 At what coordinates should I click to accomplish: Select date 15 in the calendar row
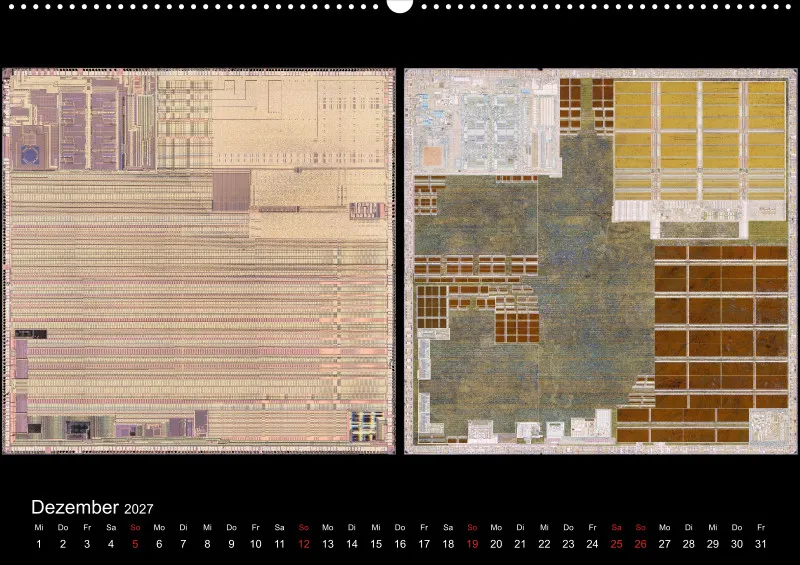376,544
